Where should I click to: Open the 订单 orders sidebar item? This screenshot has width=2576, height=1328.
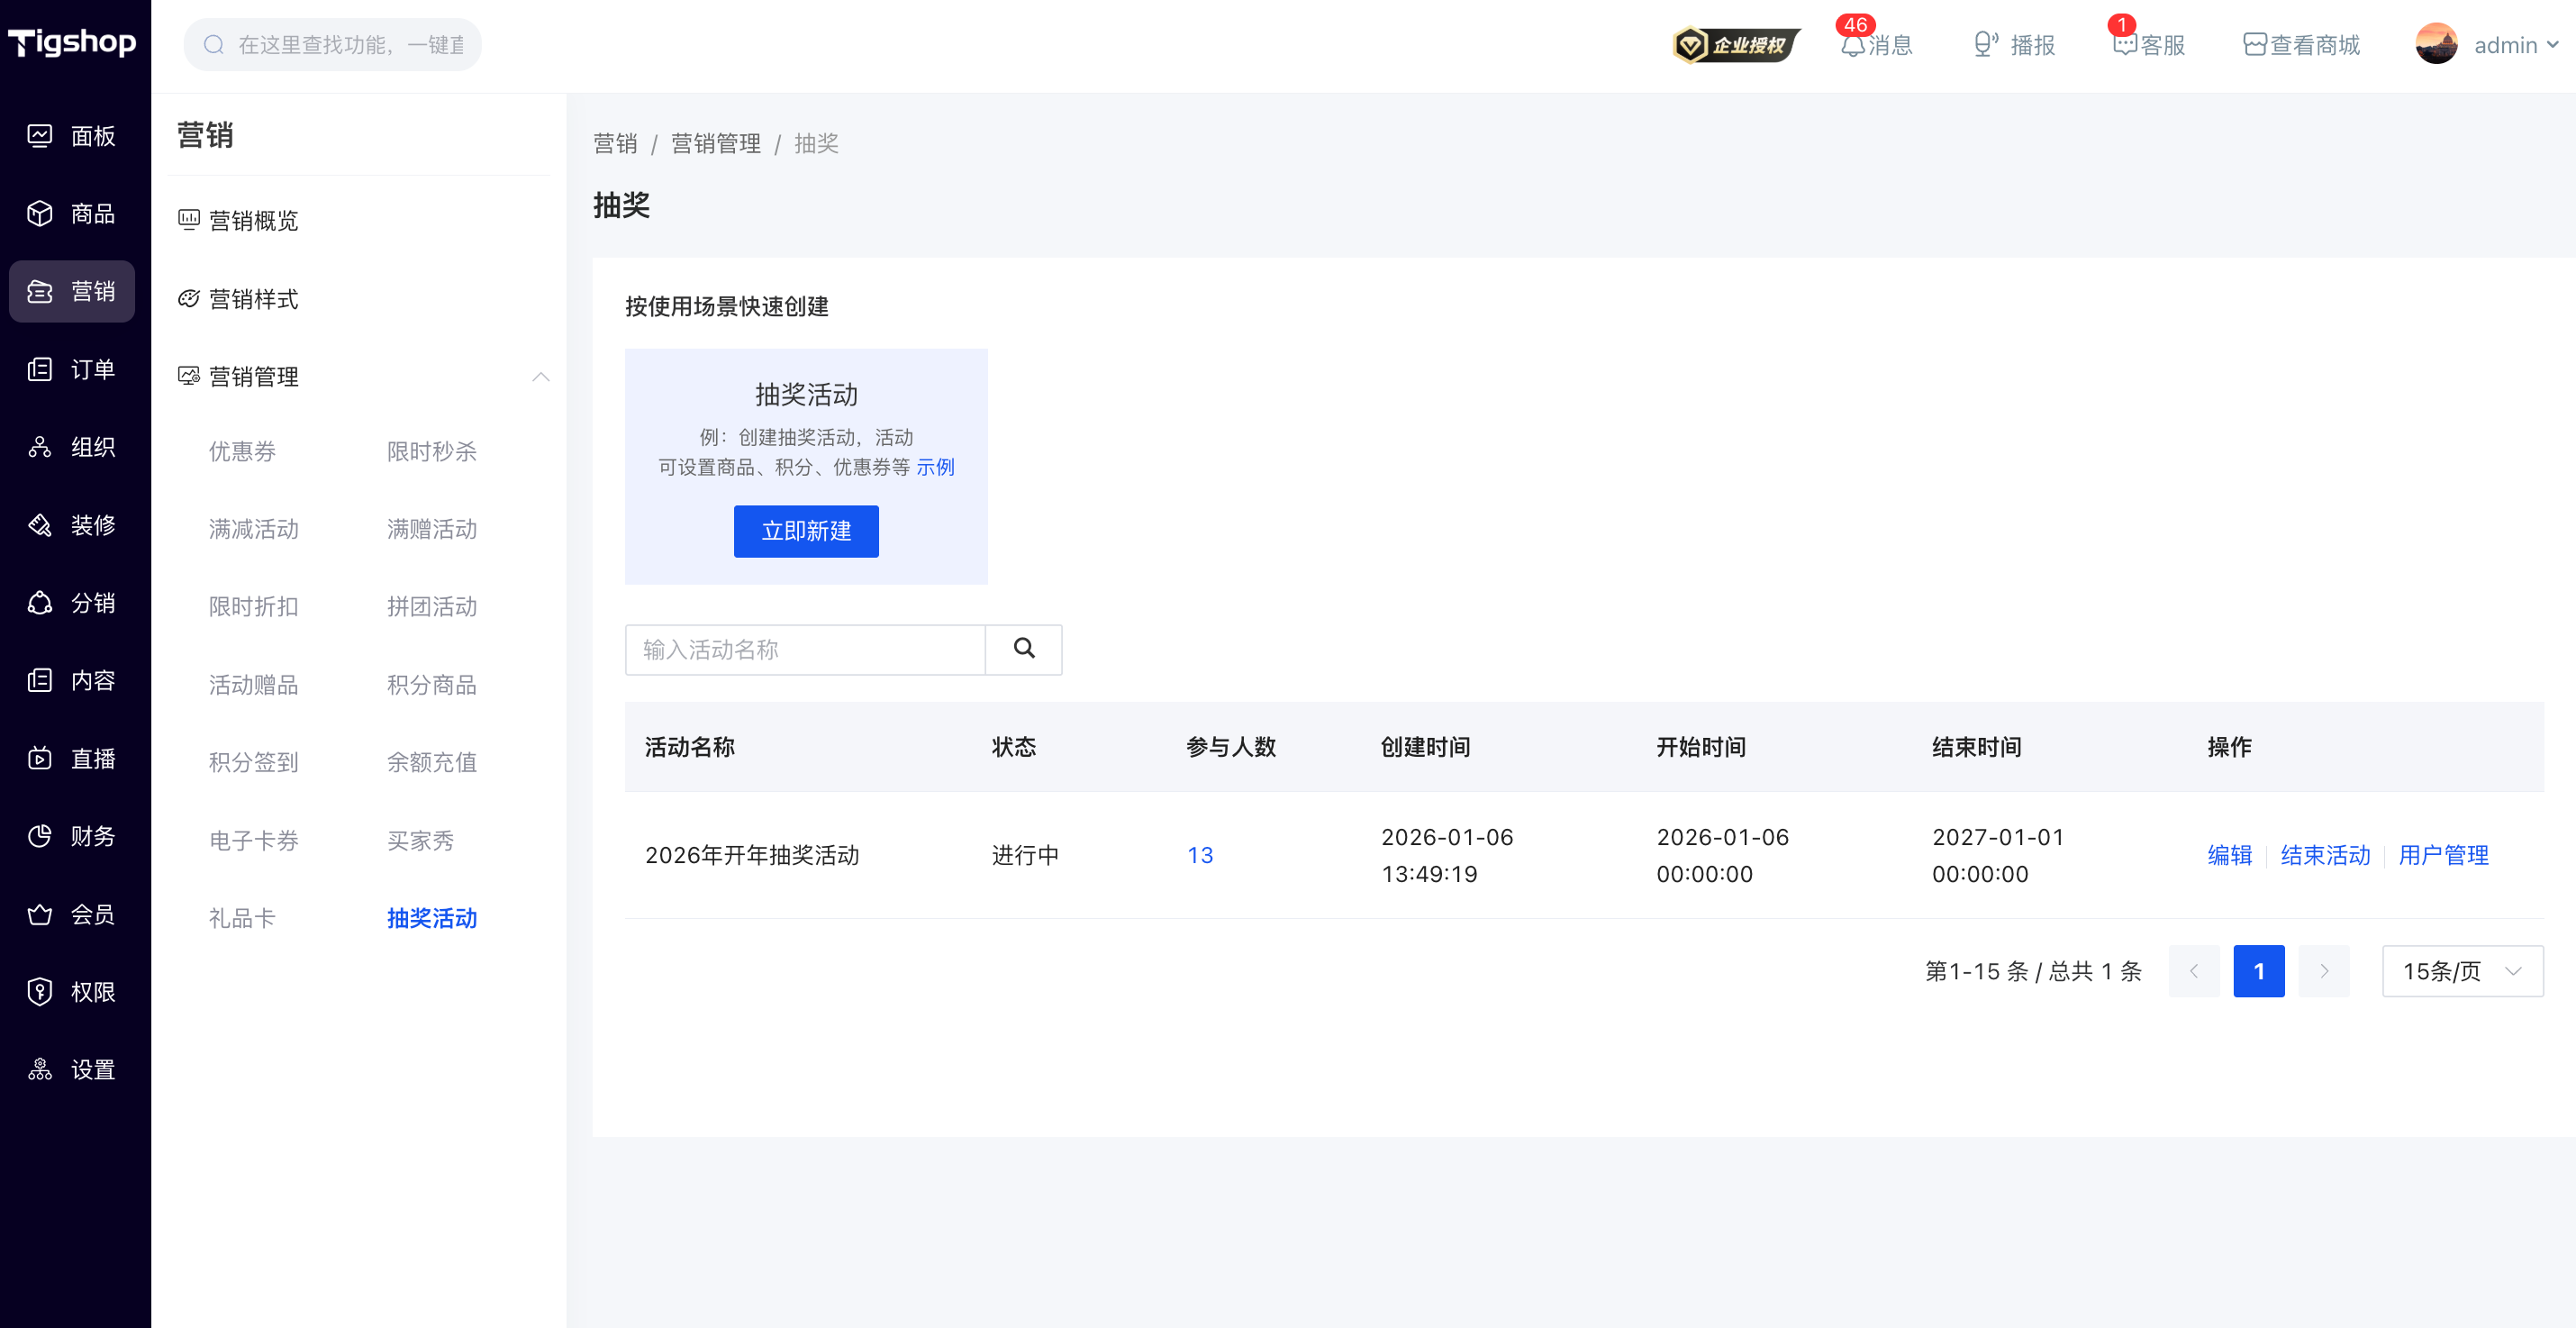[x=72, y=369]
